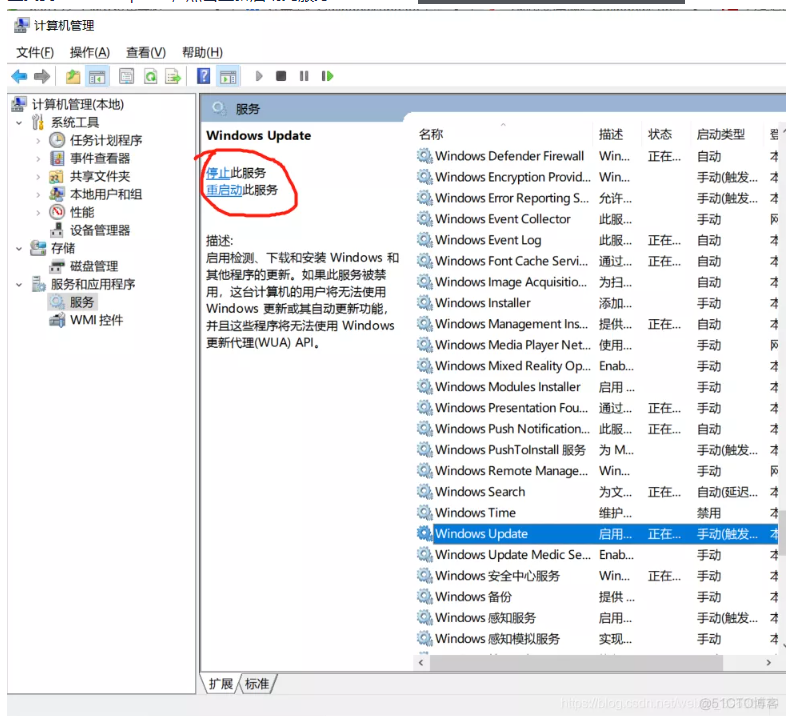The height and width of the screenshot is (716, 795).
Task: Expand the 本地用户和组 node
Action: 38,195
